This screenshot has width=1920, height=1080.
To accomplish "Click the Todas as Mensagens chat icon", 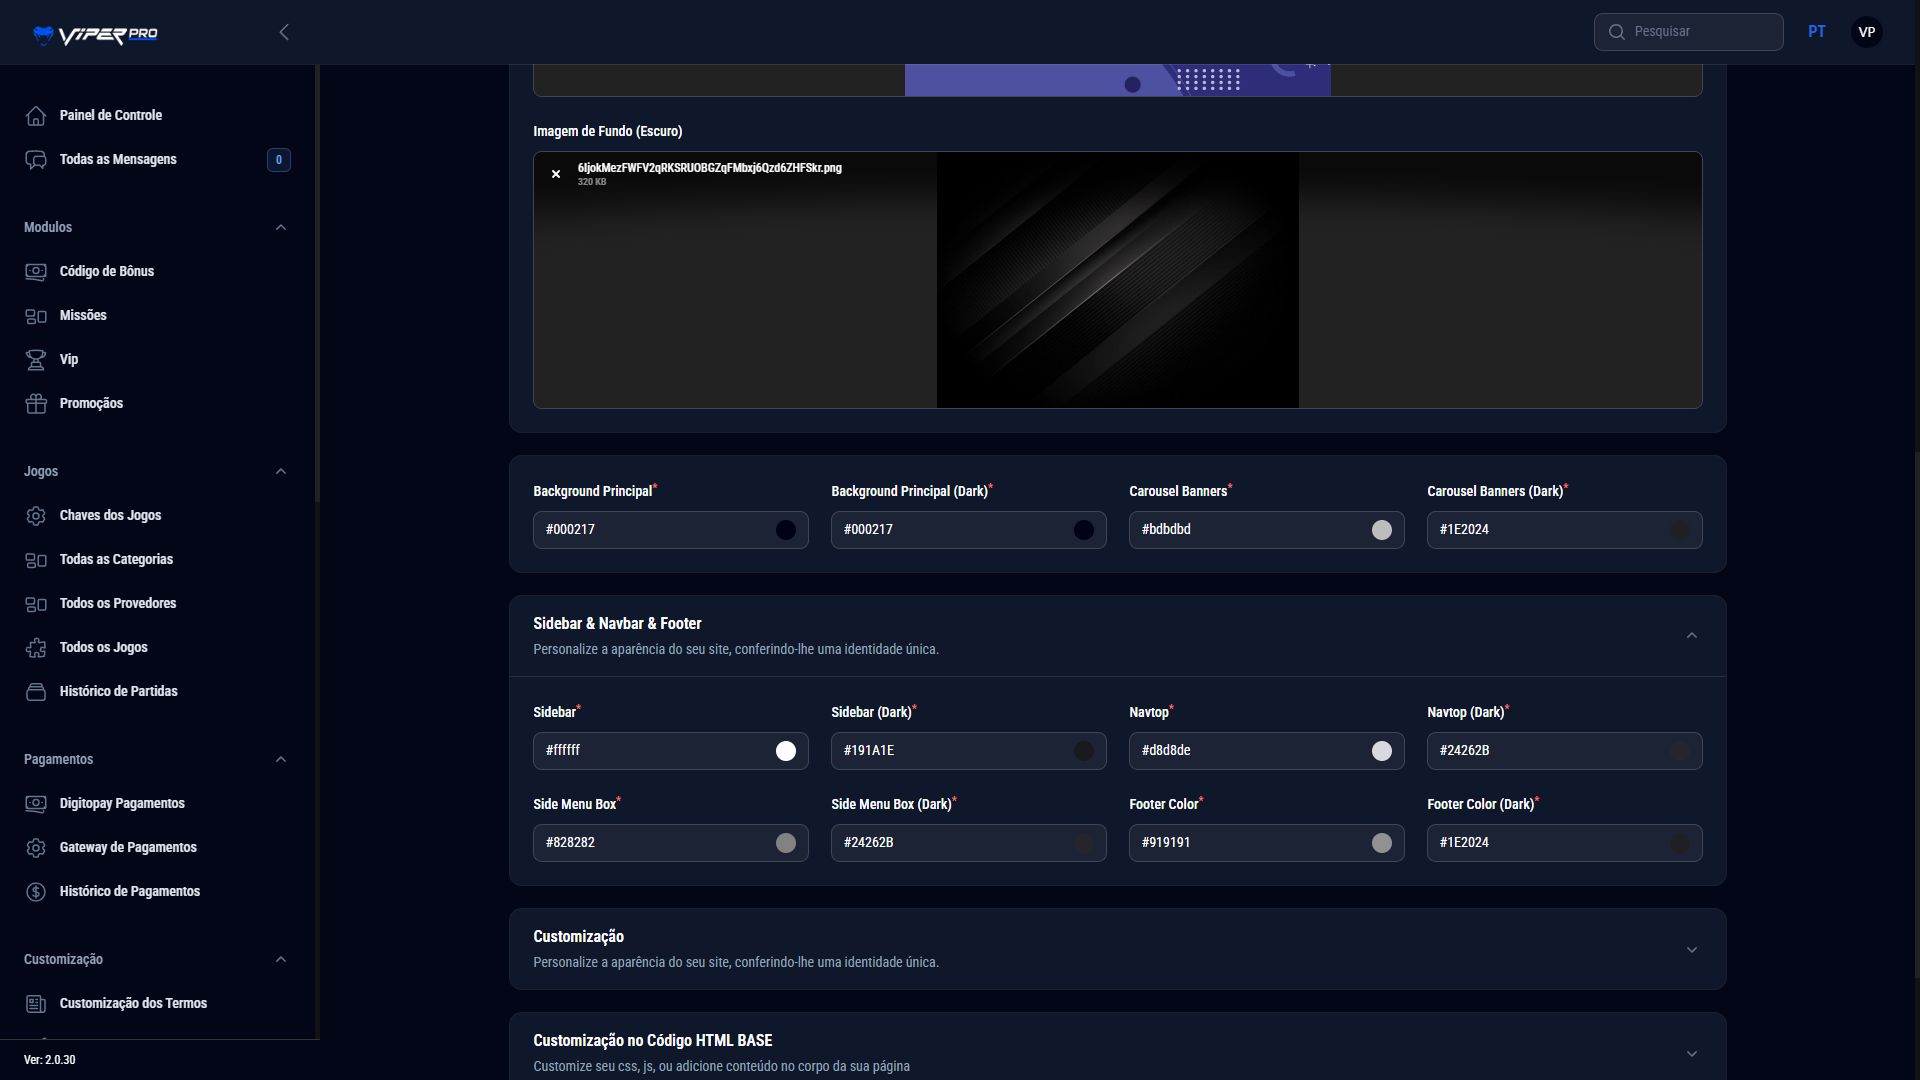I will coord(36,160).
